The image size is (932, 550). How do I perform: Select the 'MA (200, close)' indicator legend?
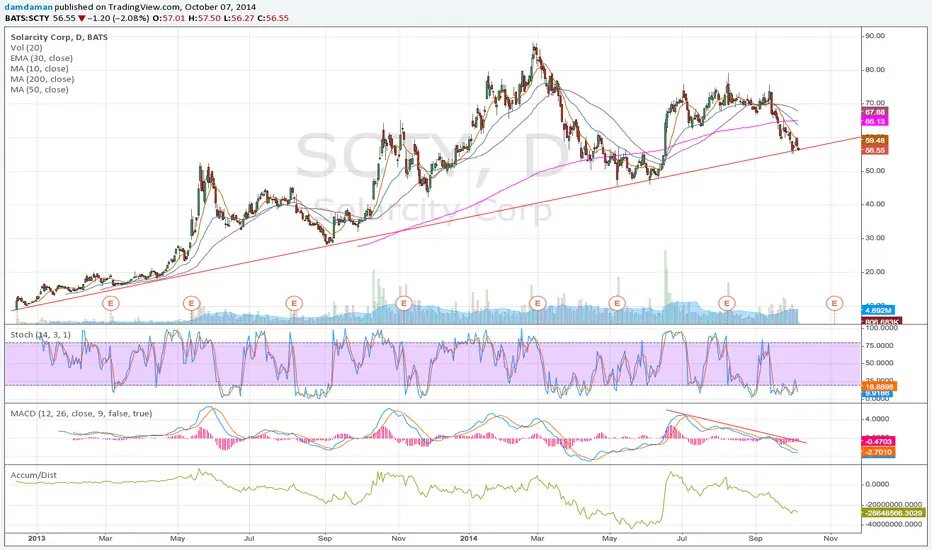point(42,79)
